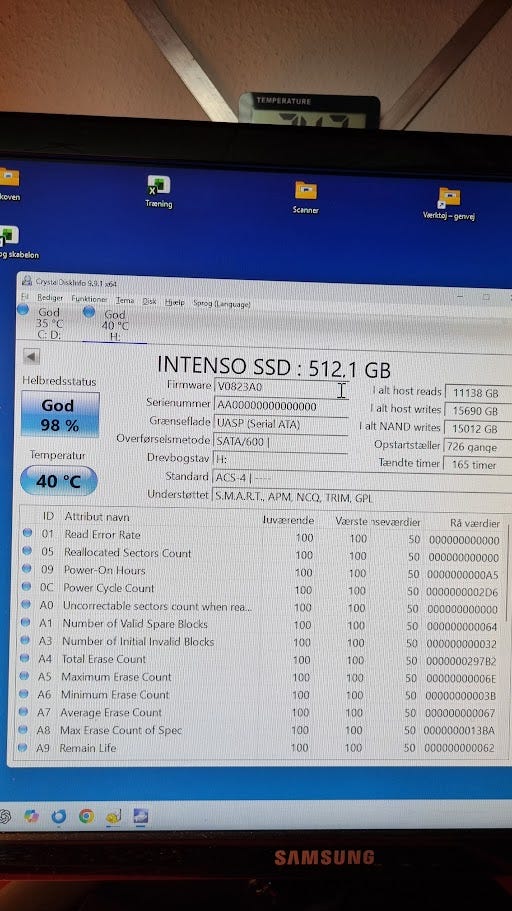Open the Tema menu
This screenshot has width=512, height=911.
tap(125, 300)
